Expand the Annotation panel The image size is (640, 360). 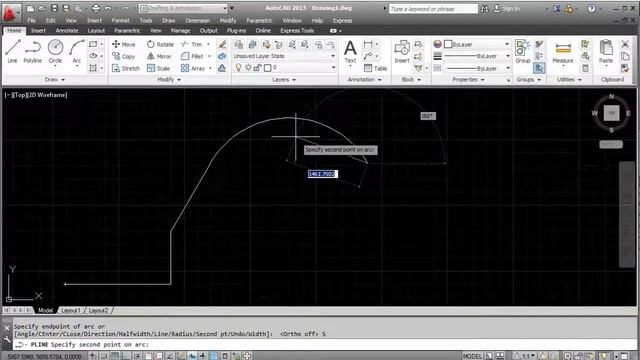[x=364, y=80]
